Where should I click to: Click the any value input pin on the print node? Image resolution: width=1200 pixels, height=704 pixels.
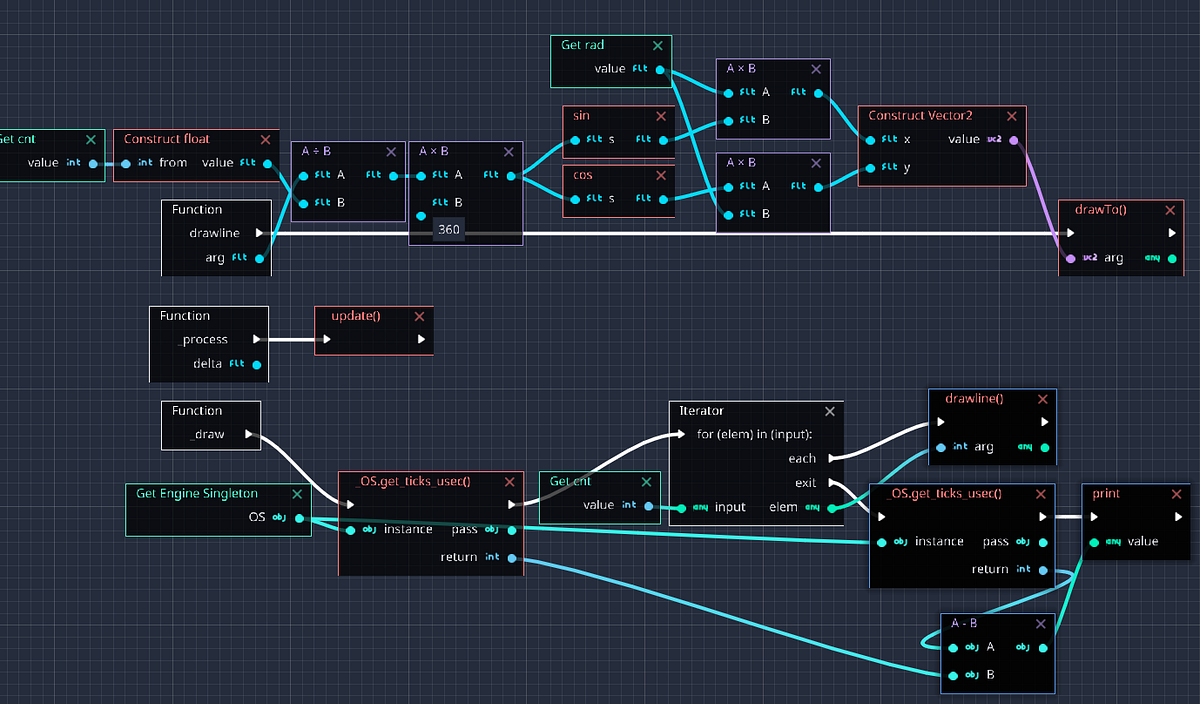point(1092,541)
